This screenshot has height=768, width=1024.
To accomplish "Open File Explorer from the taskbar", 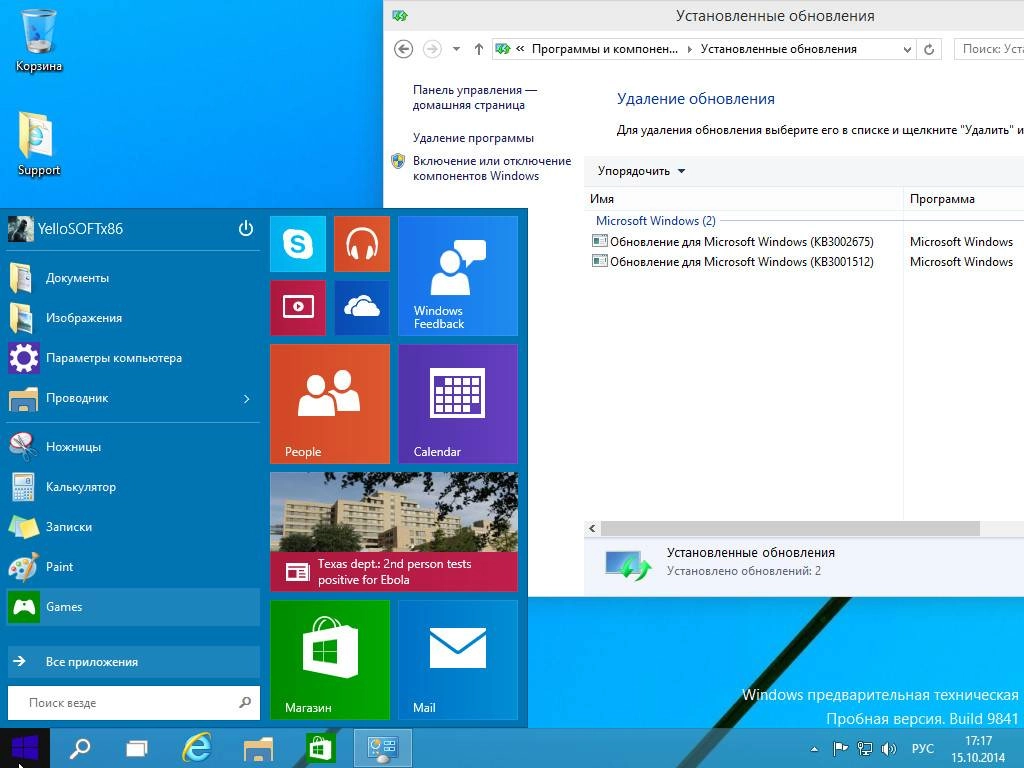I will pyautogui.click(x=258, y=748).
